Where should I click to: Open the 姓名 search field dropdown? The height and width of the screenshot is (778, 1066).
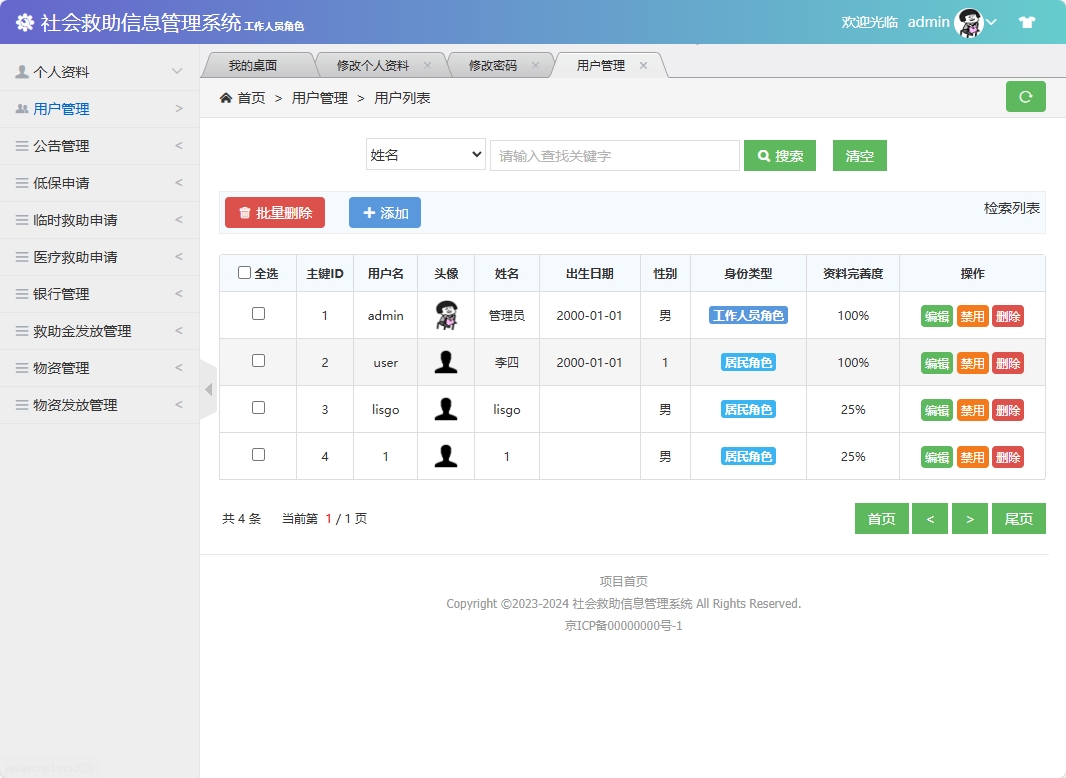click(x=425, y=155)
